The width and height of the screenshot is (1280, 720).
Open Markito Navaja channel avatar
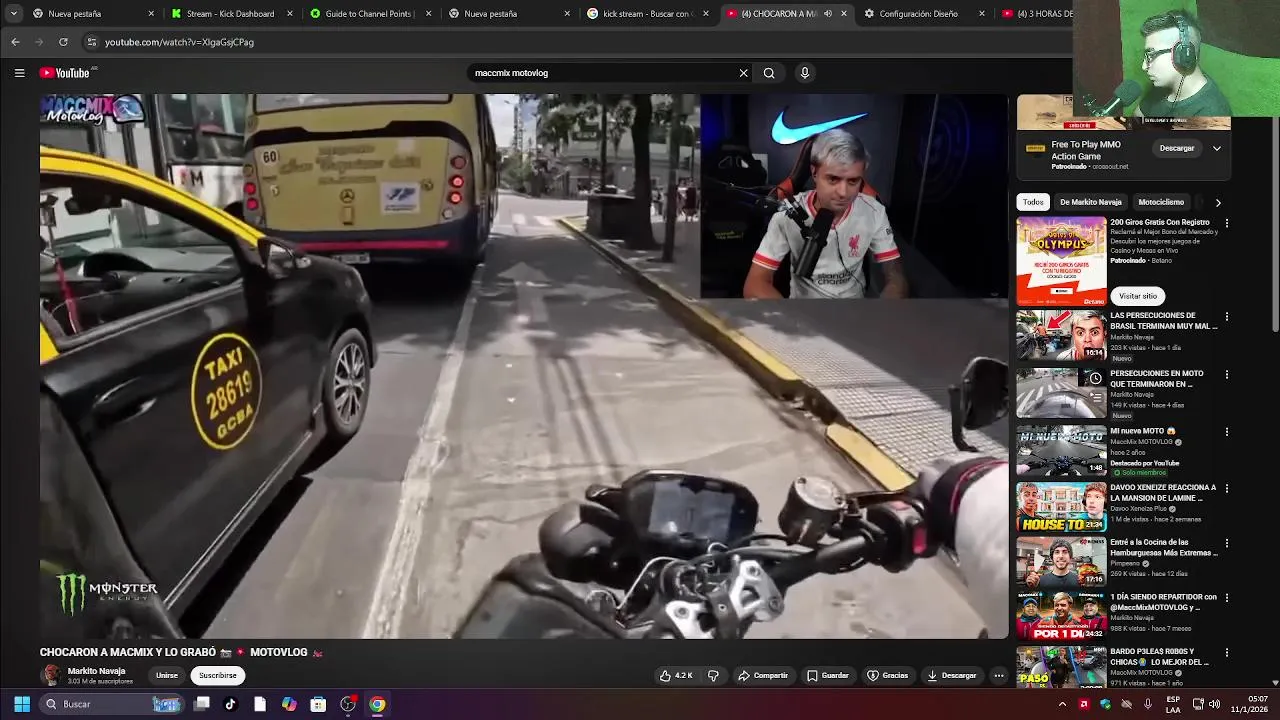click(x=50, y=675)
